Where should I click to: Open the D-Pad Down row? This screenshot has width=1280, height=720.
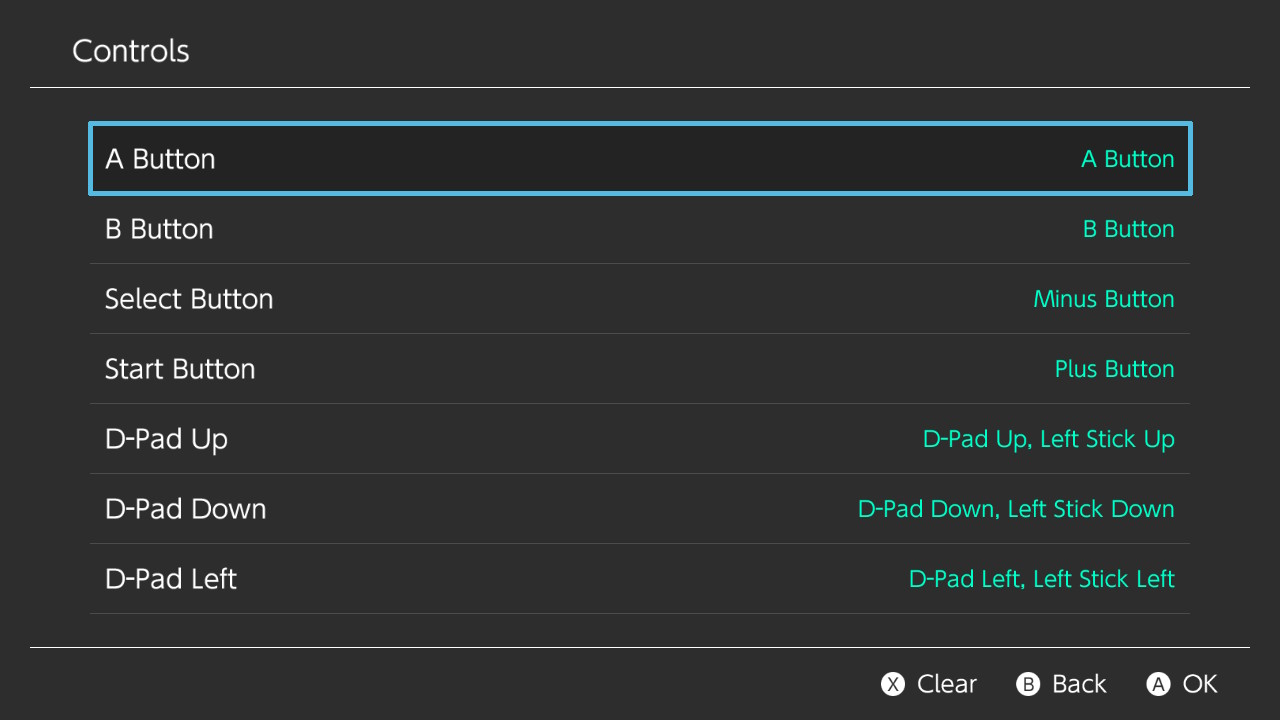point(640,509)
